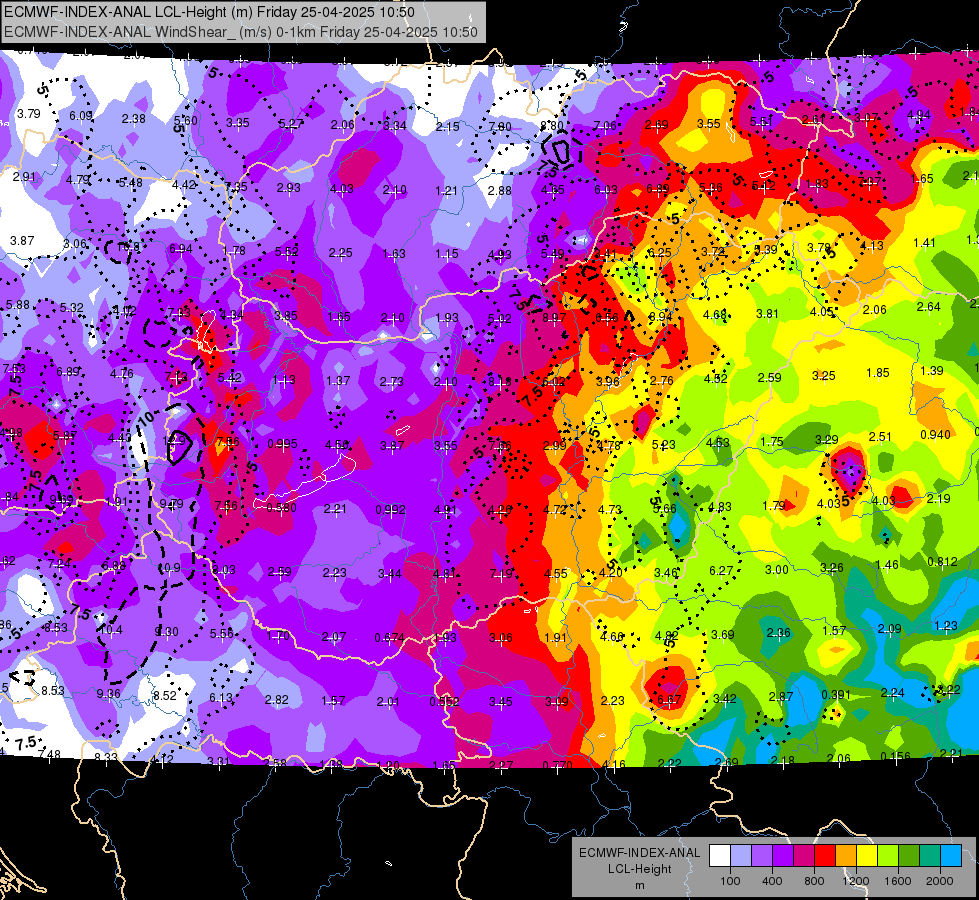979x900 pixels.
Task: Click the legend label 400
Action: click(772, 881)
